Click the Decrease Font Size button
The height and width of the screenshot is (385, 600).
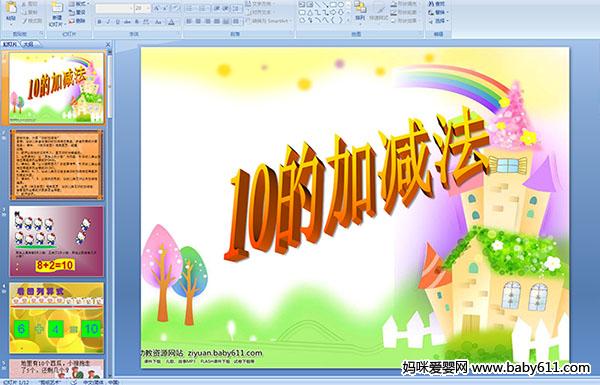coord(165,8)
